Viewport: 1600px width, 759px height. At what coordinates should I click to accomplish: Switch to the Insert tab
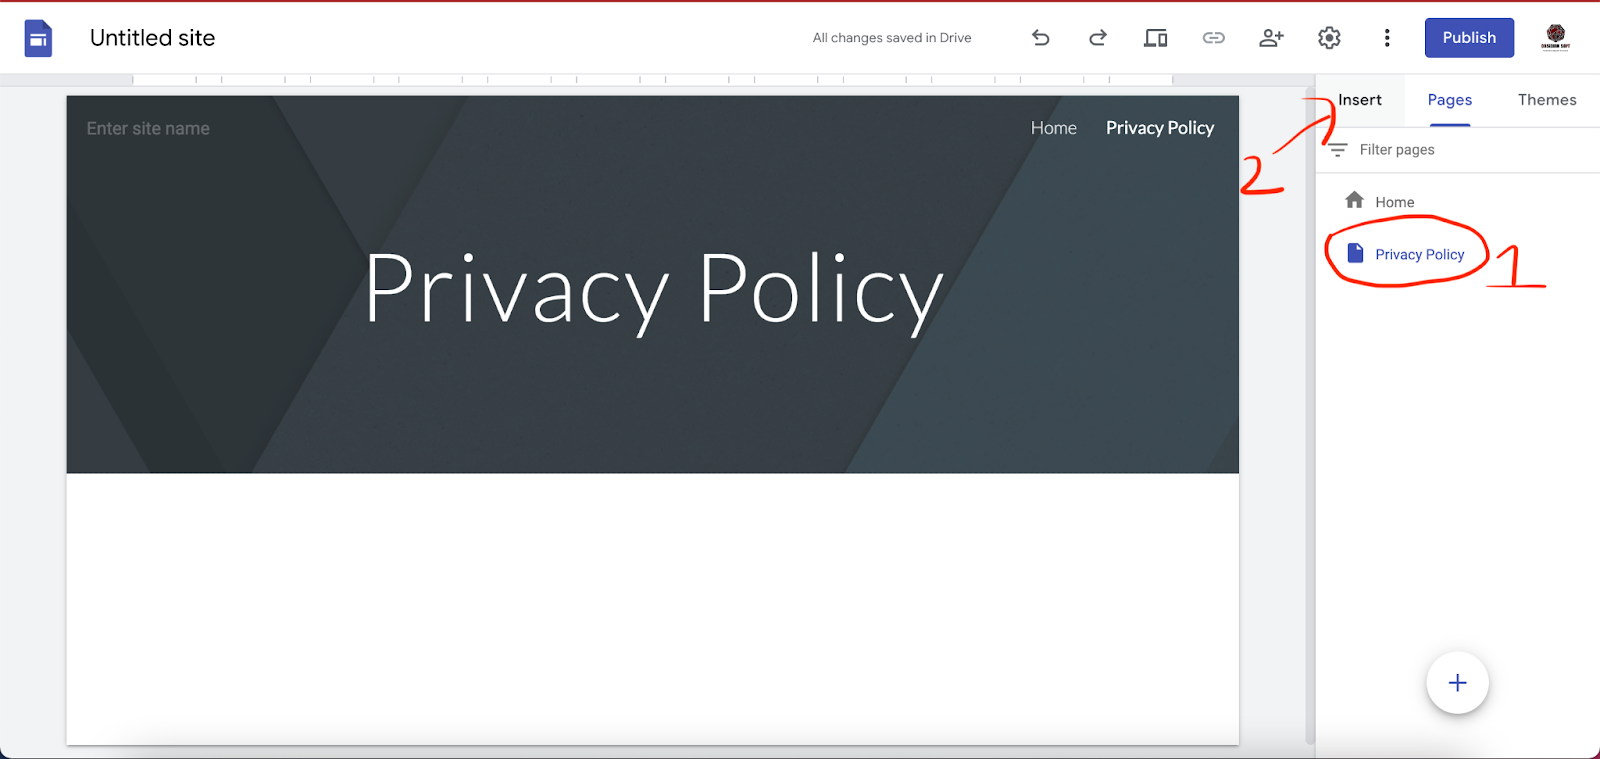tap(1359, 100)
